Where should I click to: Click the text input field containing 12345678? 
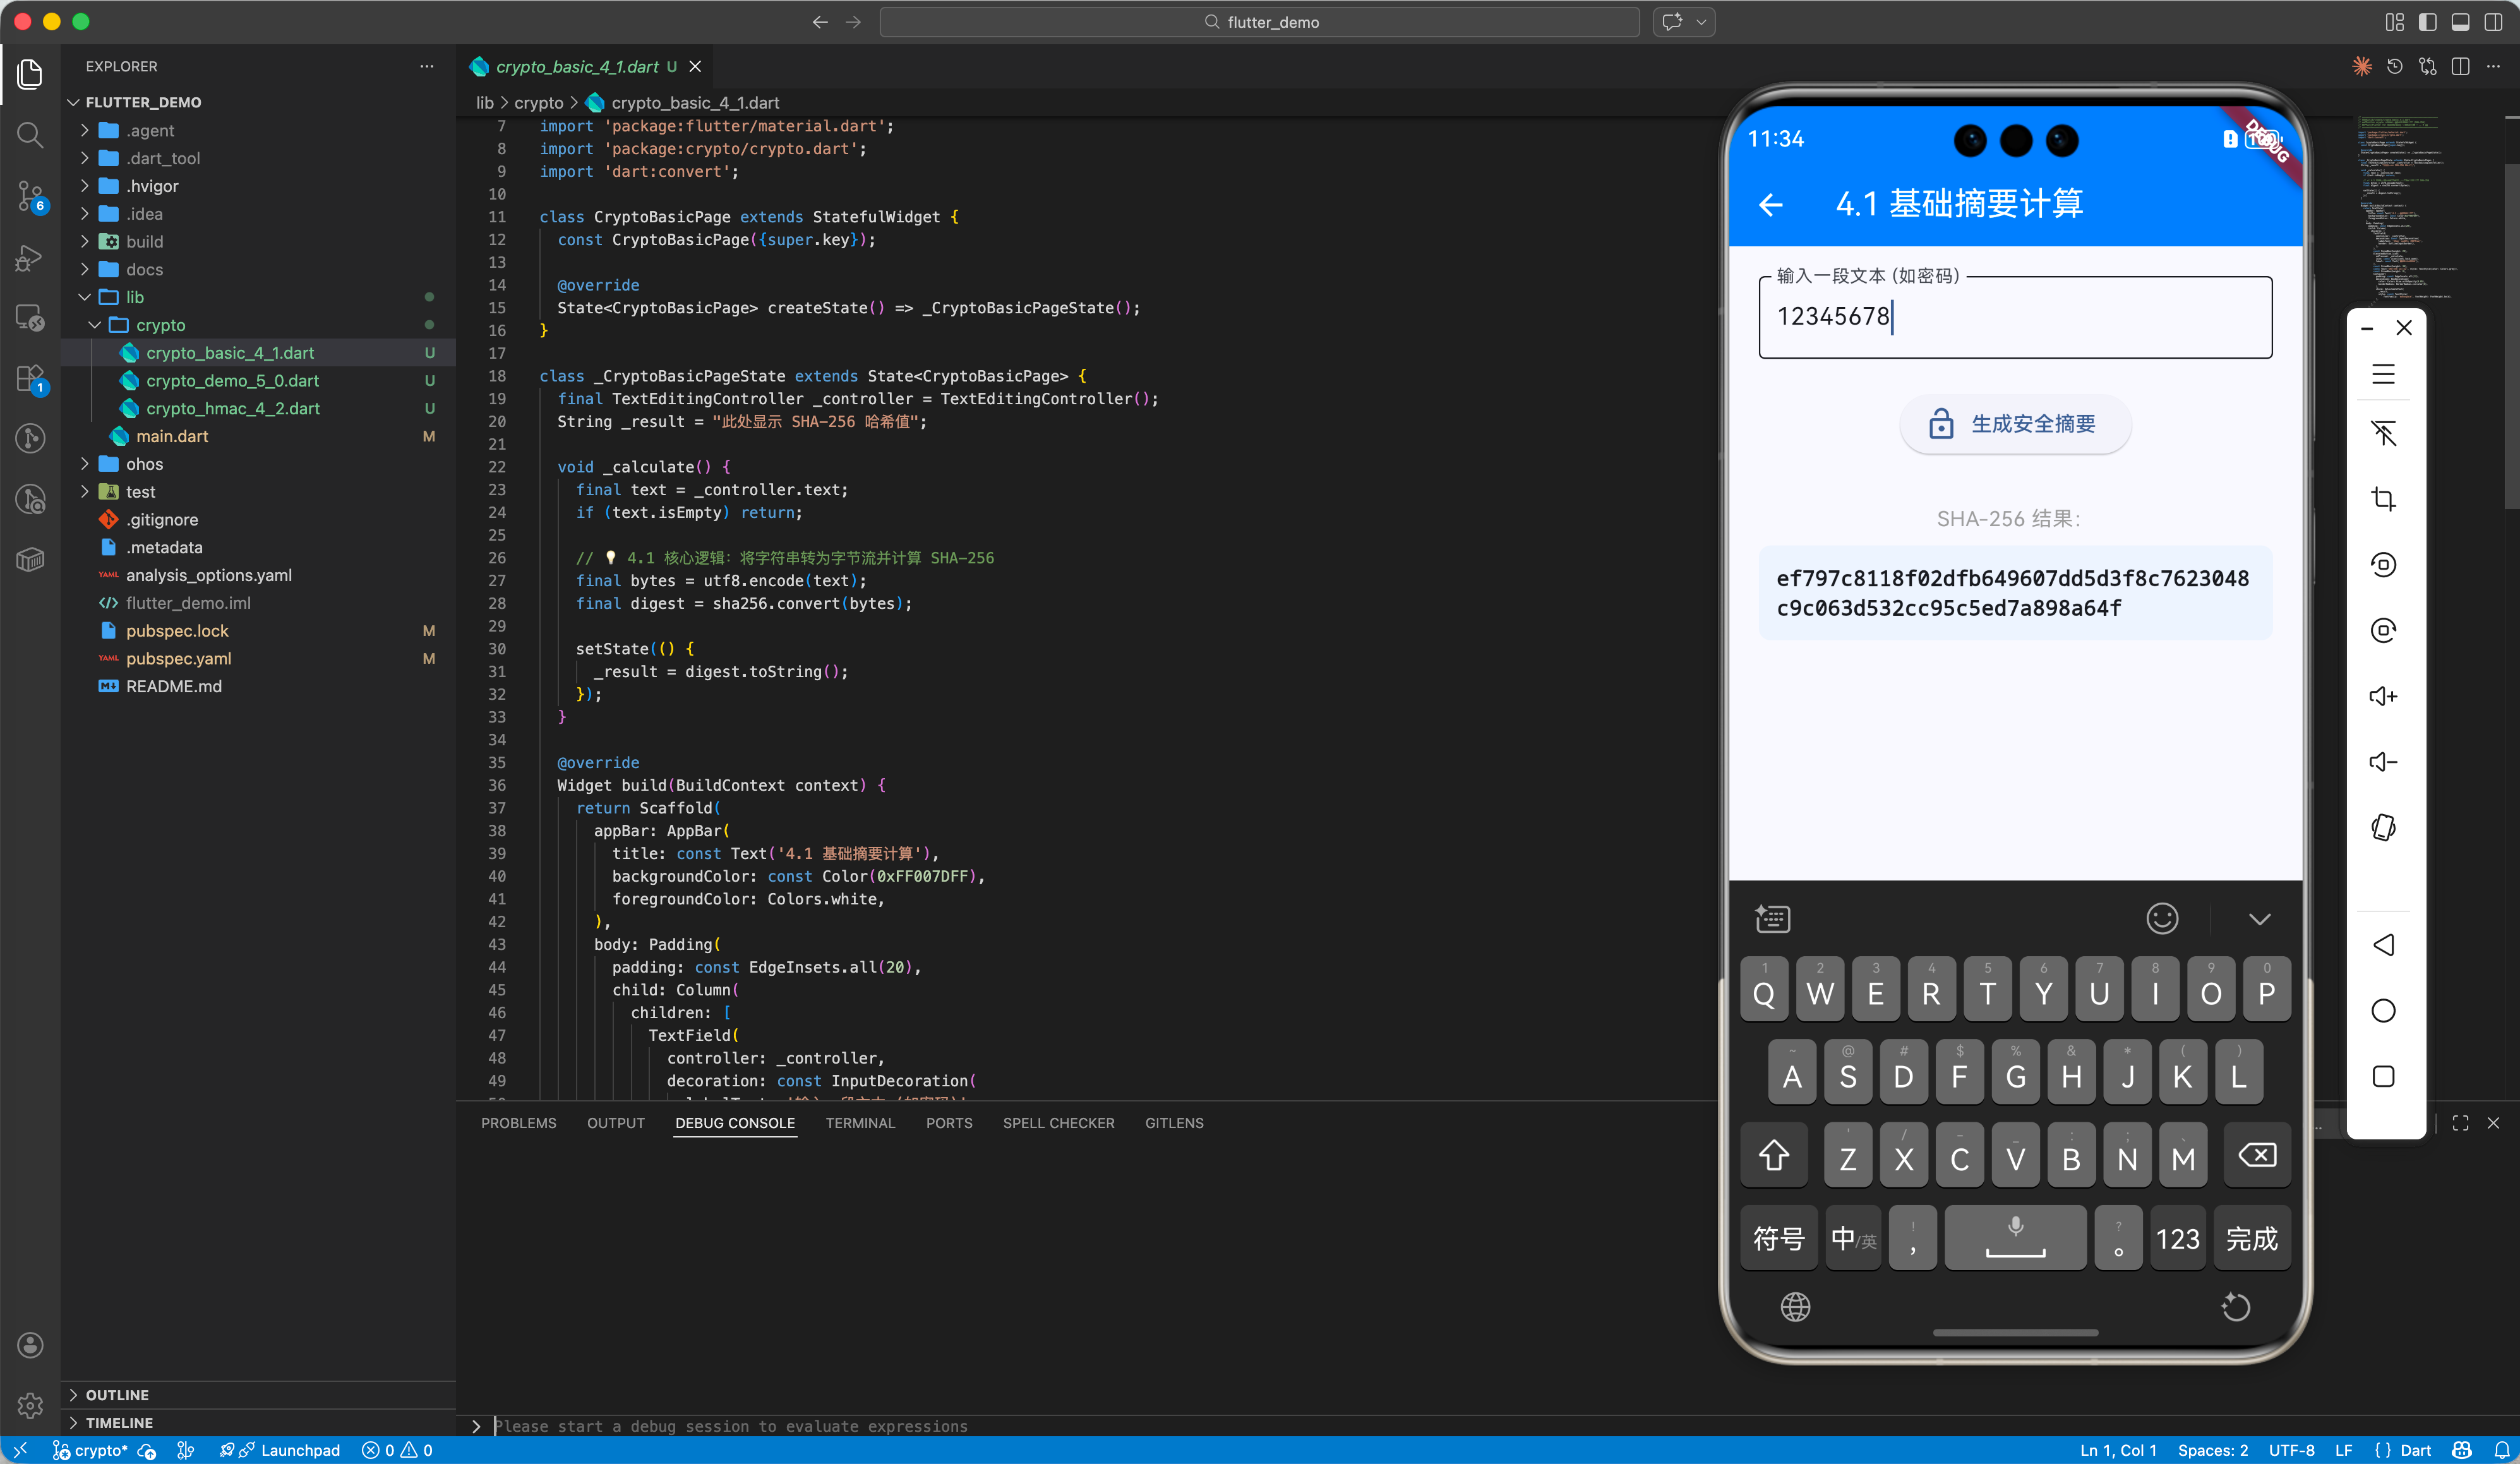point(2014,317)
